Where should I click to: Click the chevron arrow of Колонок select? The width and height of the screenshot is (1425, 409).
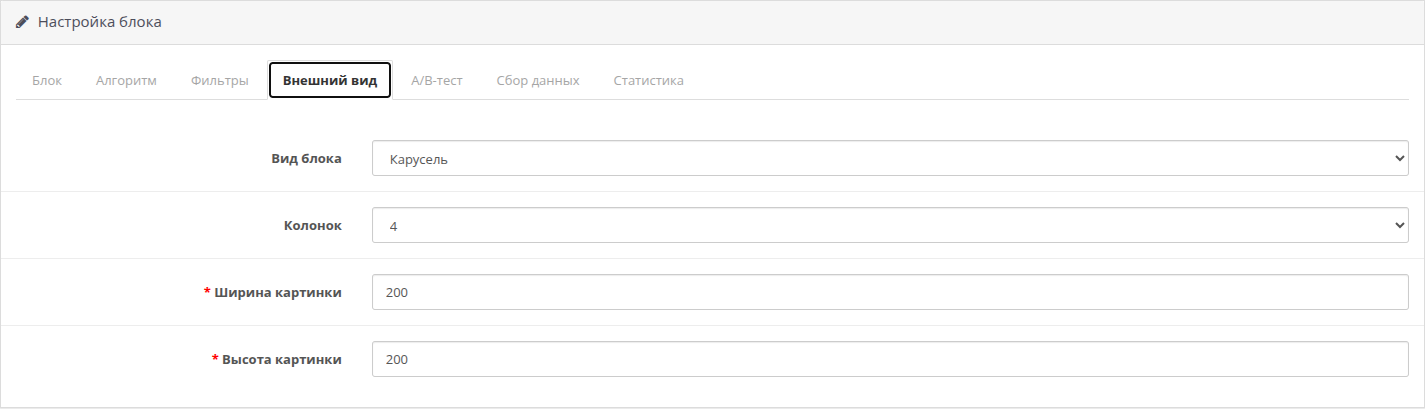[x=1398, y=226]
